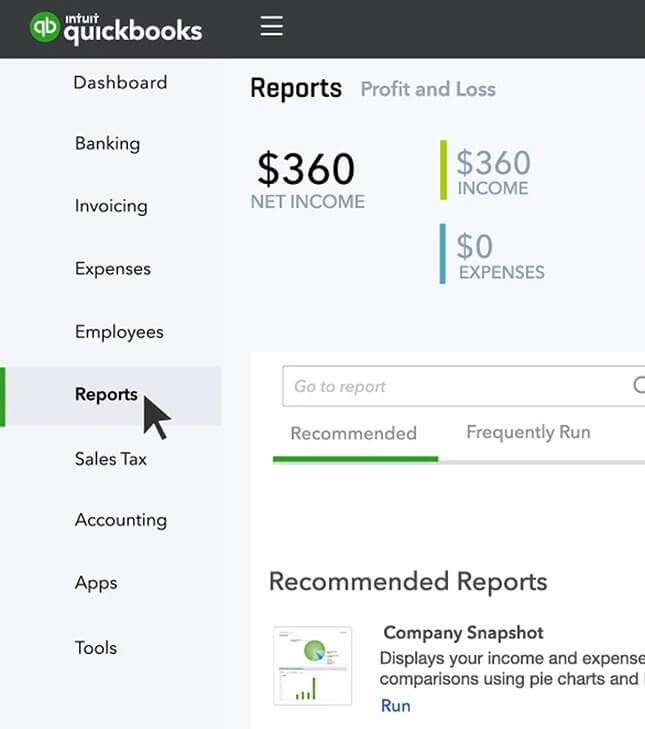Go to Accounting section
Viewport: 645px width, 729px height.
tap(121, 520)
